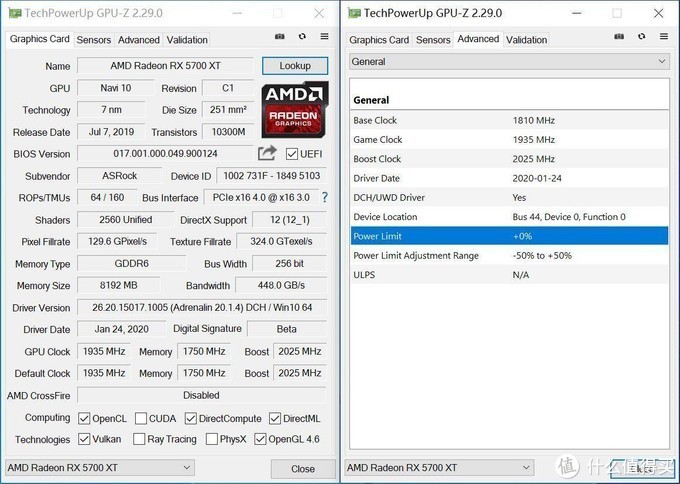Screen dimensions: 680x484
Task: Toggle the Vulkan checkbox
Action: pos(84,439)
